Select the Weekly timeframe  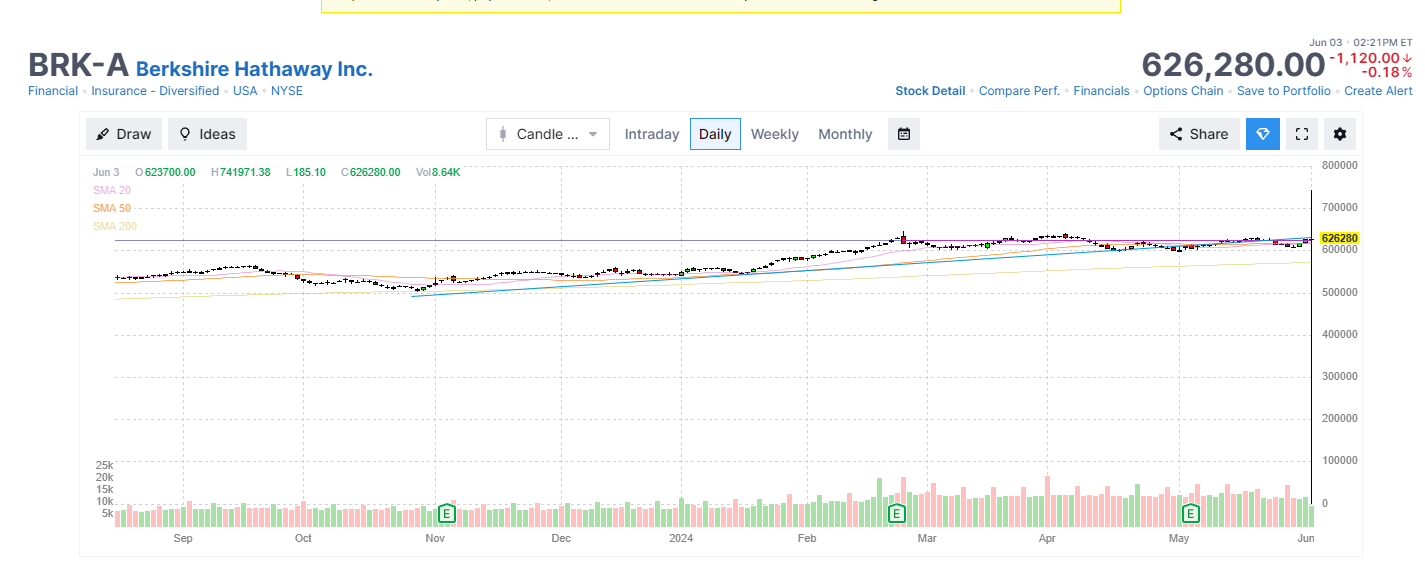pyautogui.click(x=775, y=134)
